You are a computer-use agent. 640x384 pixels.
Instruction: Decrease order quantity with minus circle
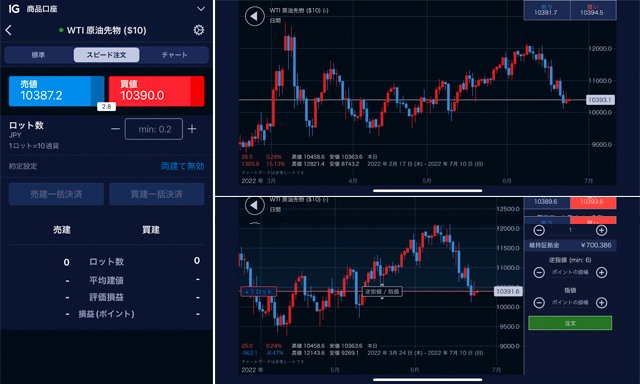pos(539,230)
